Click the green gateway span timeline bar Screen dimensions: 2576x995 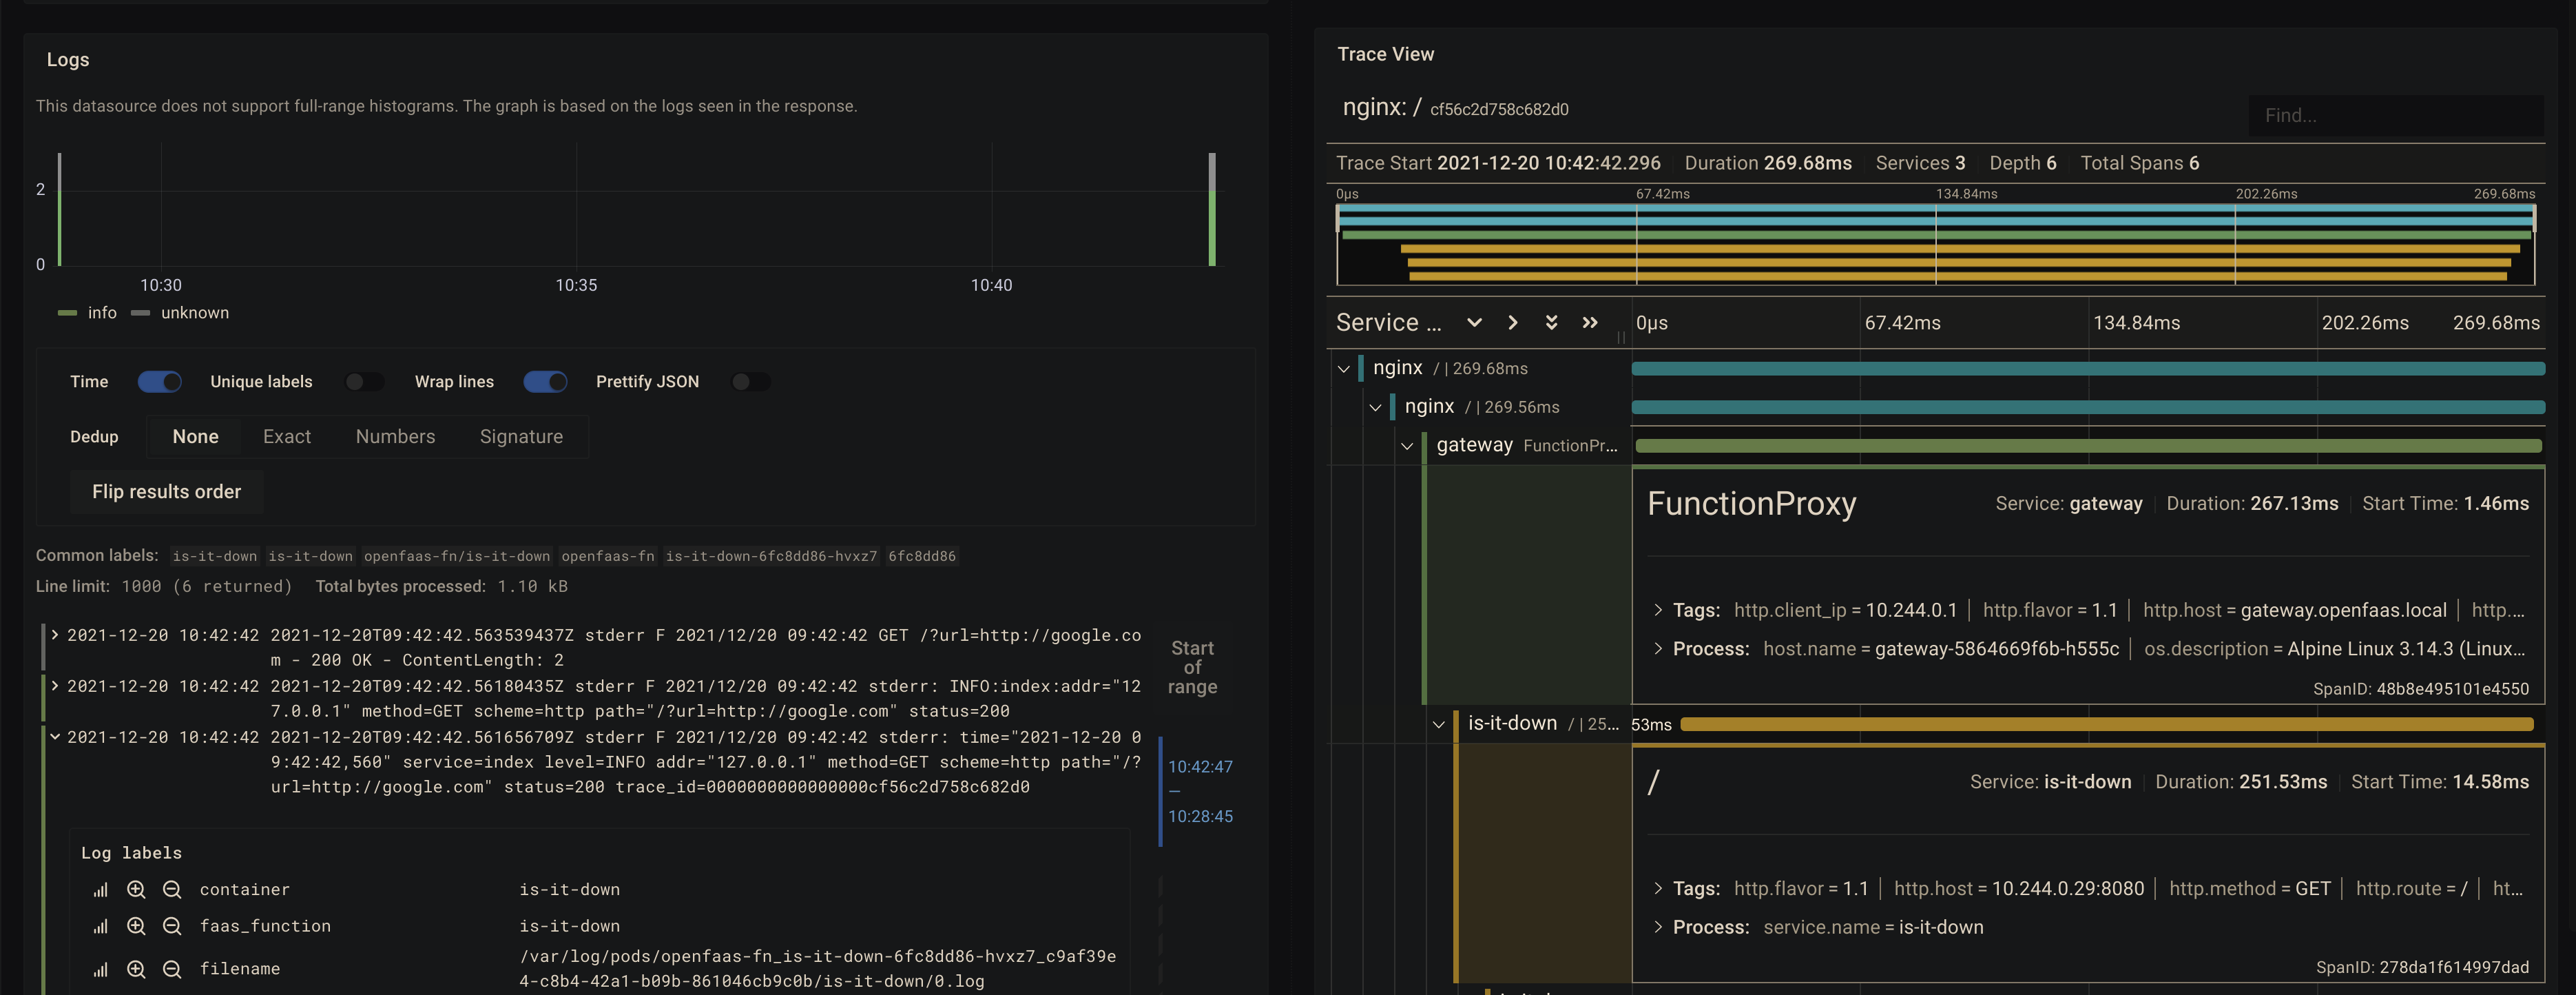click(x=2088, y=446)
